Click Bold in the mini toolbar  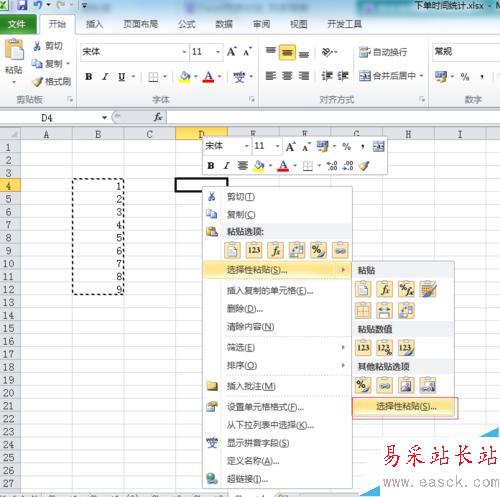[211, 166]
